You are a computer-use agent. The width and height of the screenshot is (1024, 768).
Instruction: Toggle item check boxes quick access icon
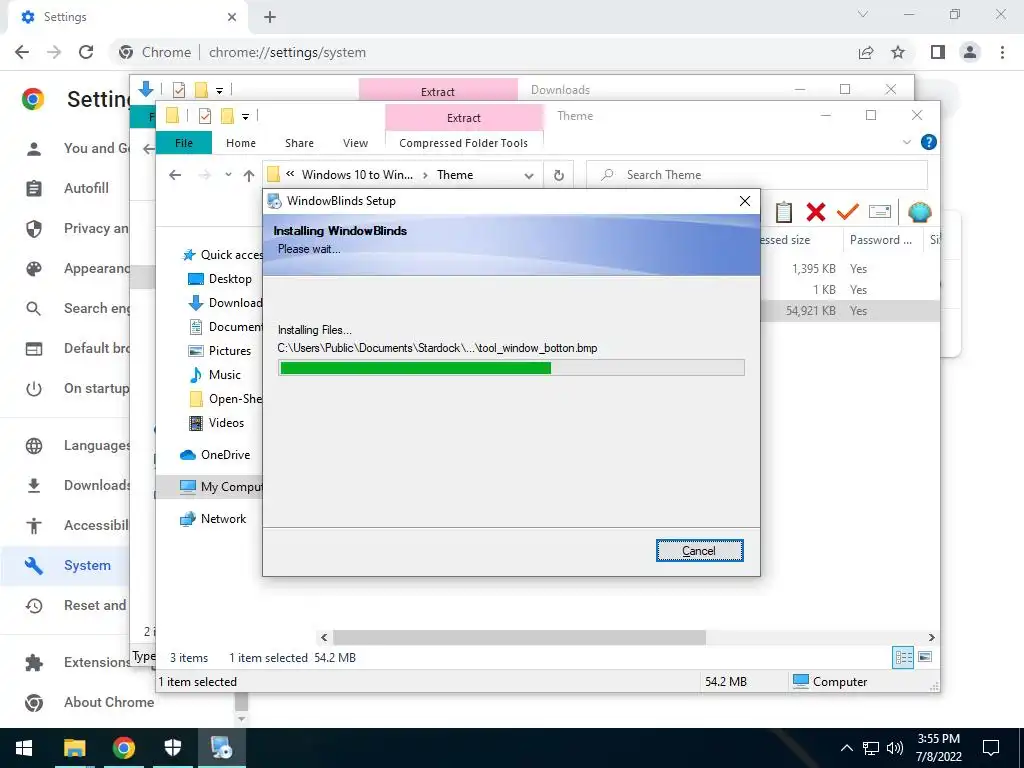[x=204, y=116]
